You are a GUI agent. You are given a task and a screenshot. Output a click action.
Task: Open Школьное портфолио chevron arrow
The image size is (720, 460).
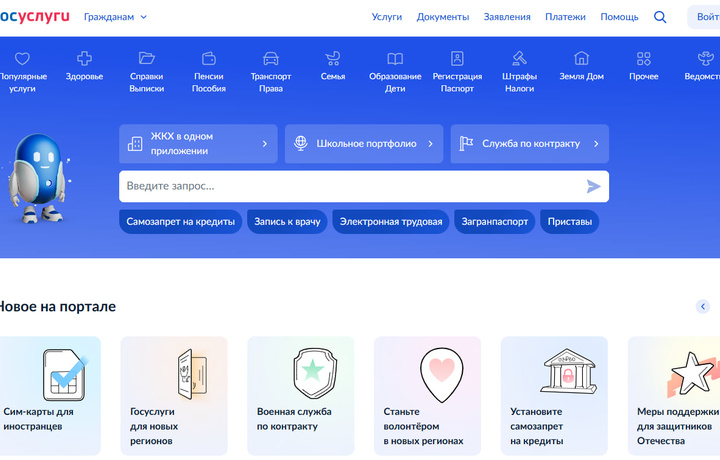[x=430, y=144]
